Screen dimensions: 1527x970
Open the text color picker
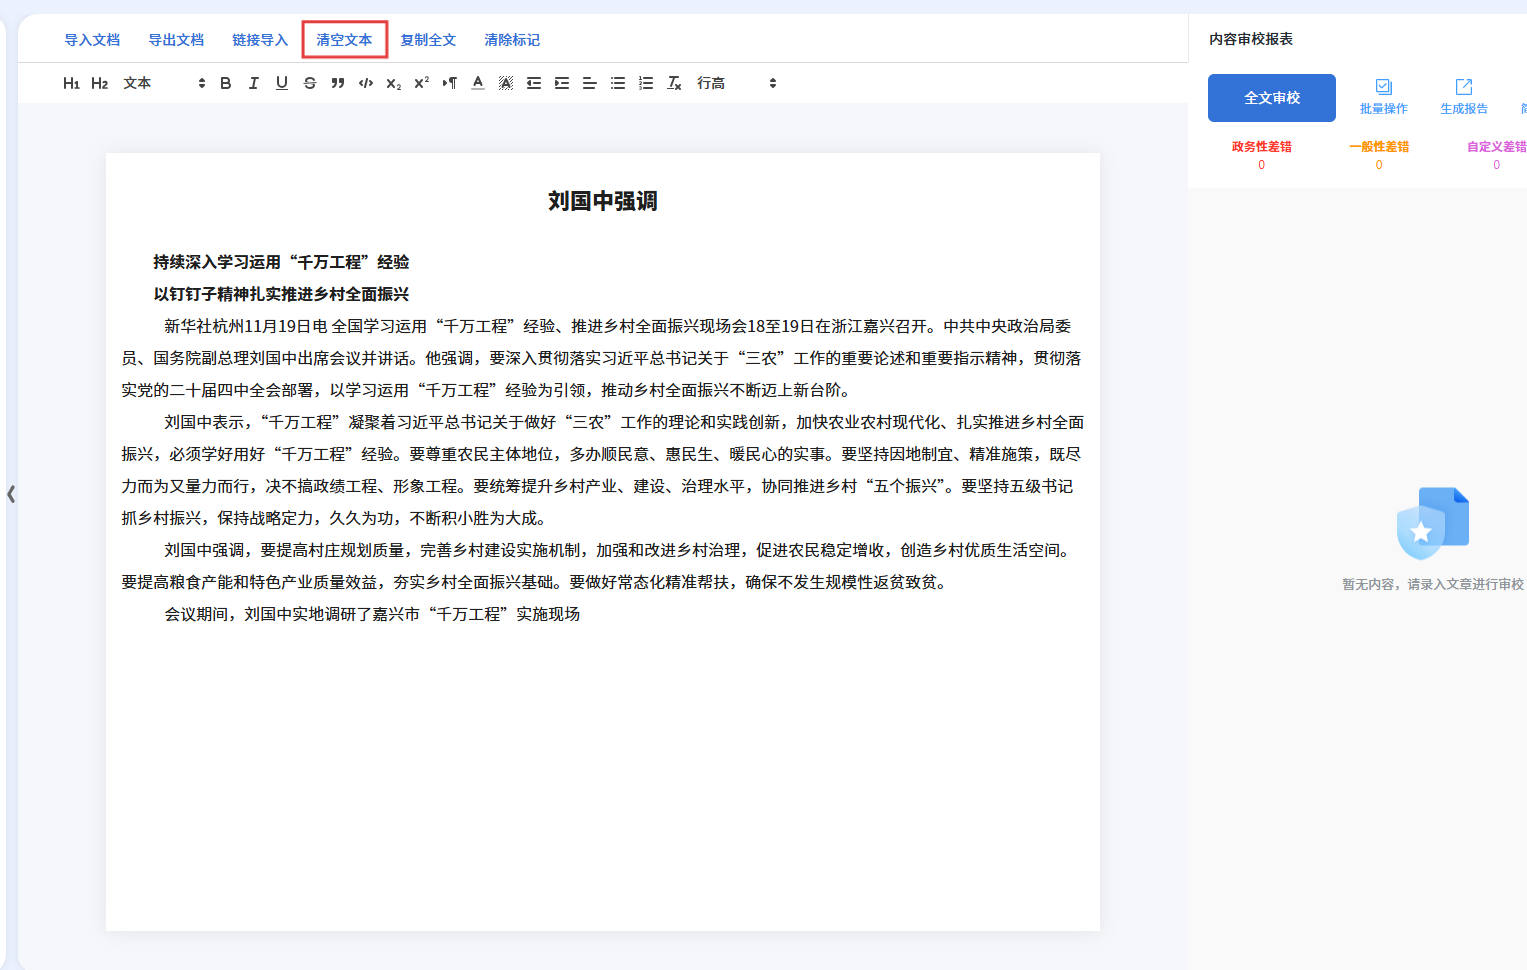coord(478,83)
